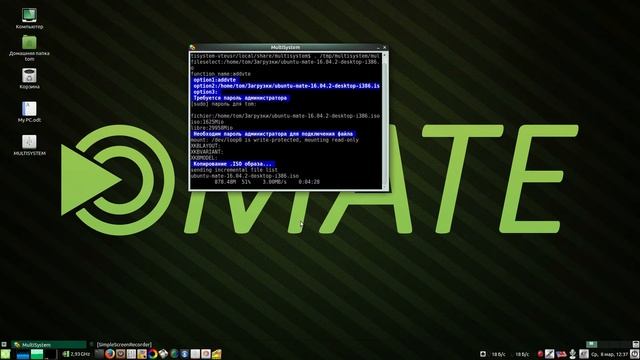640x360 pixels.
Task: Click the MultiSystem terminal vertical scrollbar
Action: (x=384, y=120)
